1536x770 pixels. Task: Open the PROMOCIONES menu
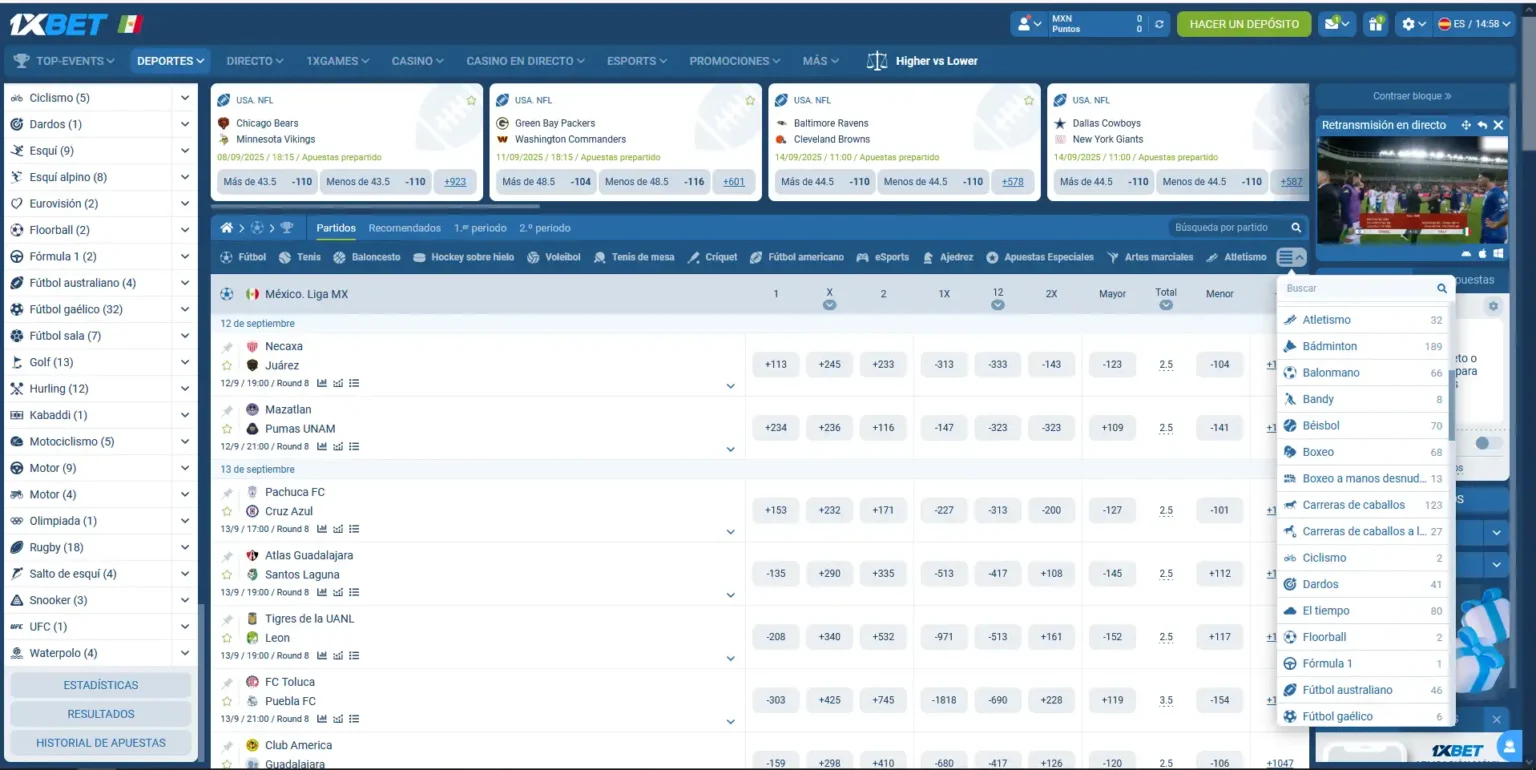pyautogui.click(x=735, y=61)
